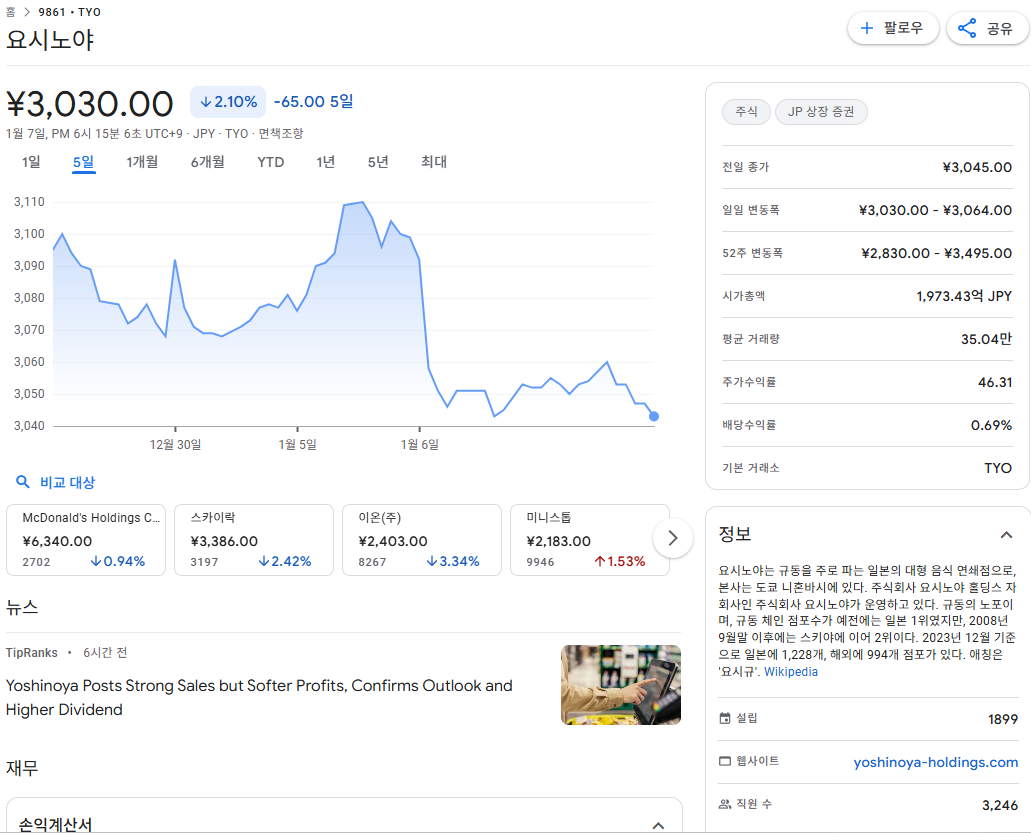Click the 1월 5일 axis label
The width and height of the screenshot is (1031, 833).
coord(297,444)
